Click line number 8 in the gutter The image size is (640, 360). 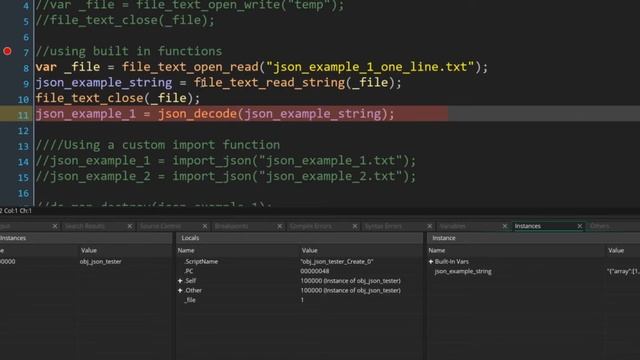(x=26, y=68)
